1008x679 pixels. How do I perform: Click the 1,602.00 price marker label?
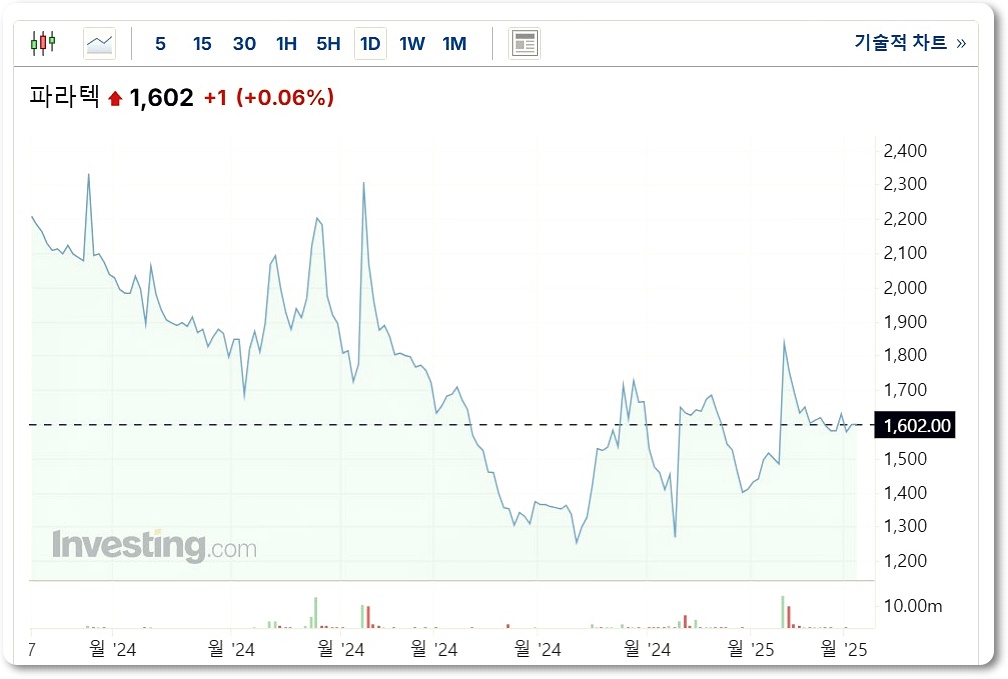click(x=915, y=426)
